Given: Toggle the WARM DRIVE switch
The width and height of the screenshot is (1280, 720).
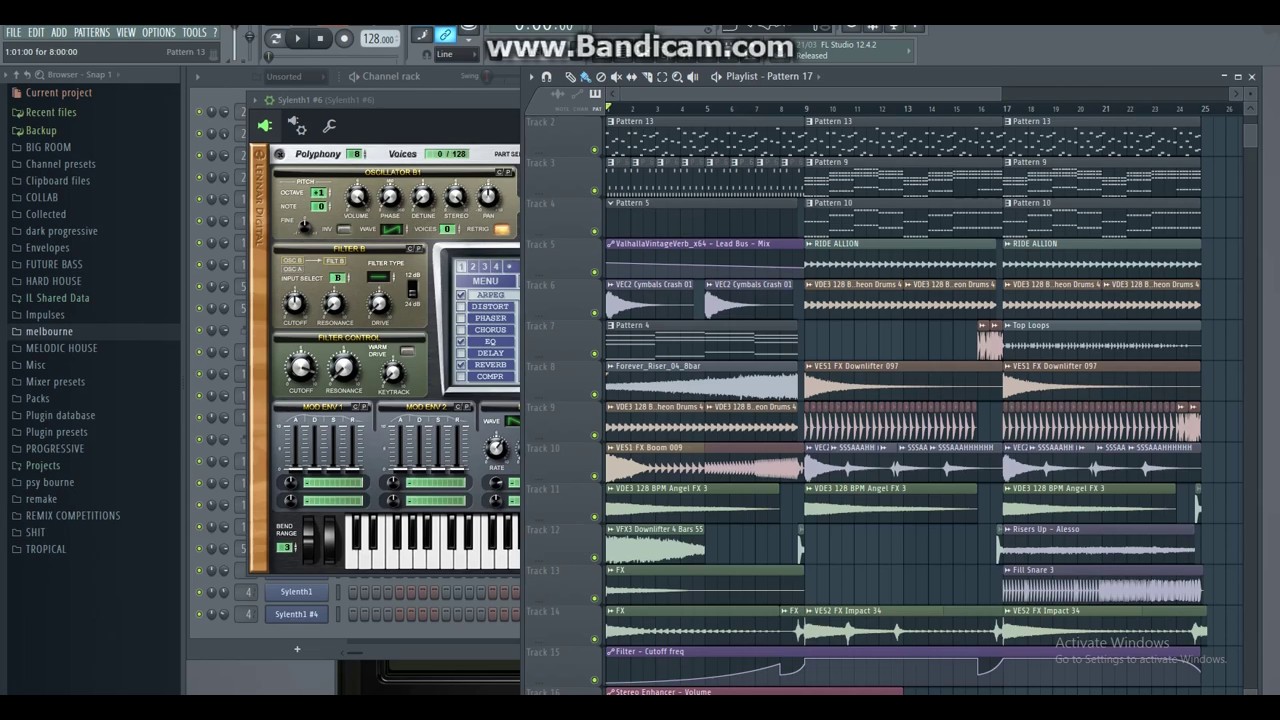Looking at the screenshot, I should point(407,351).
